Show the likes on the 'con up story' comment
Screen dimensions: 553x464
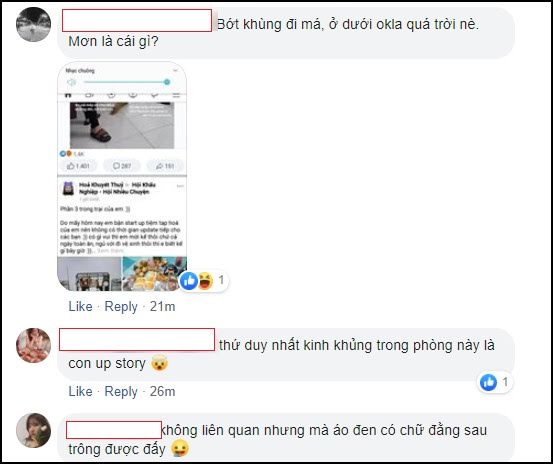pos(495,382)
